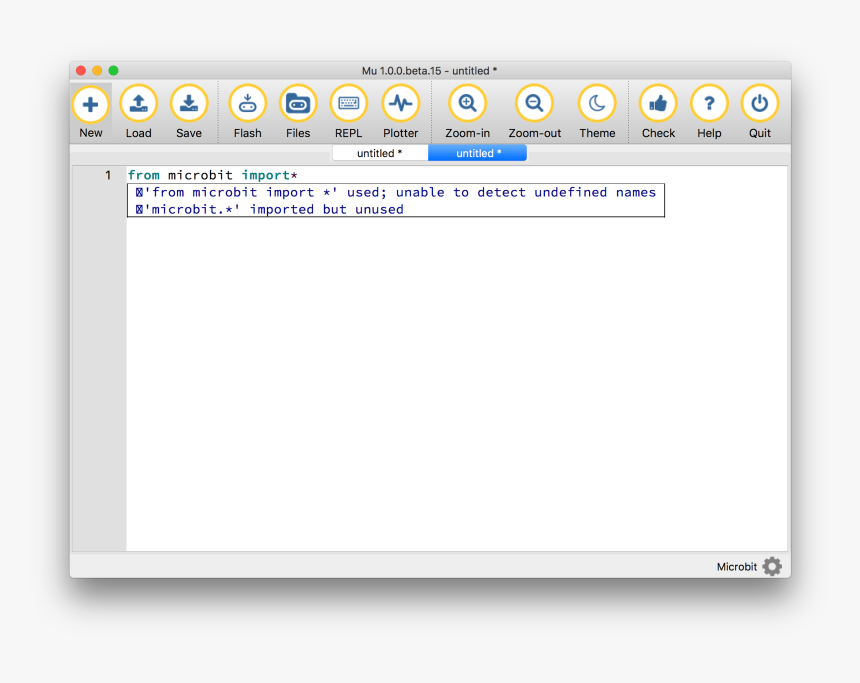Quit the Mu editor
Image resolution: width=860 pixels, height=683 pixels.
click(x=760, y=110)
